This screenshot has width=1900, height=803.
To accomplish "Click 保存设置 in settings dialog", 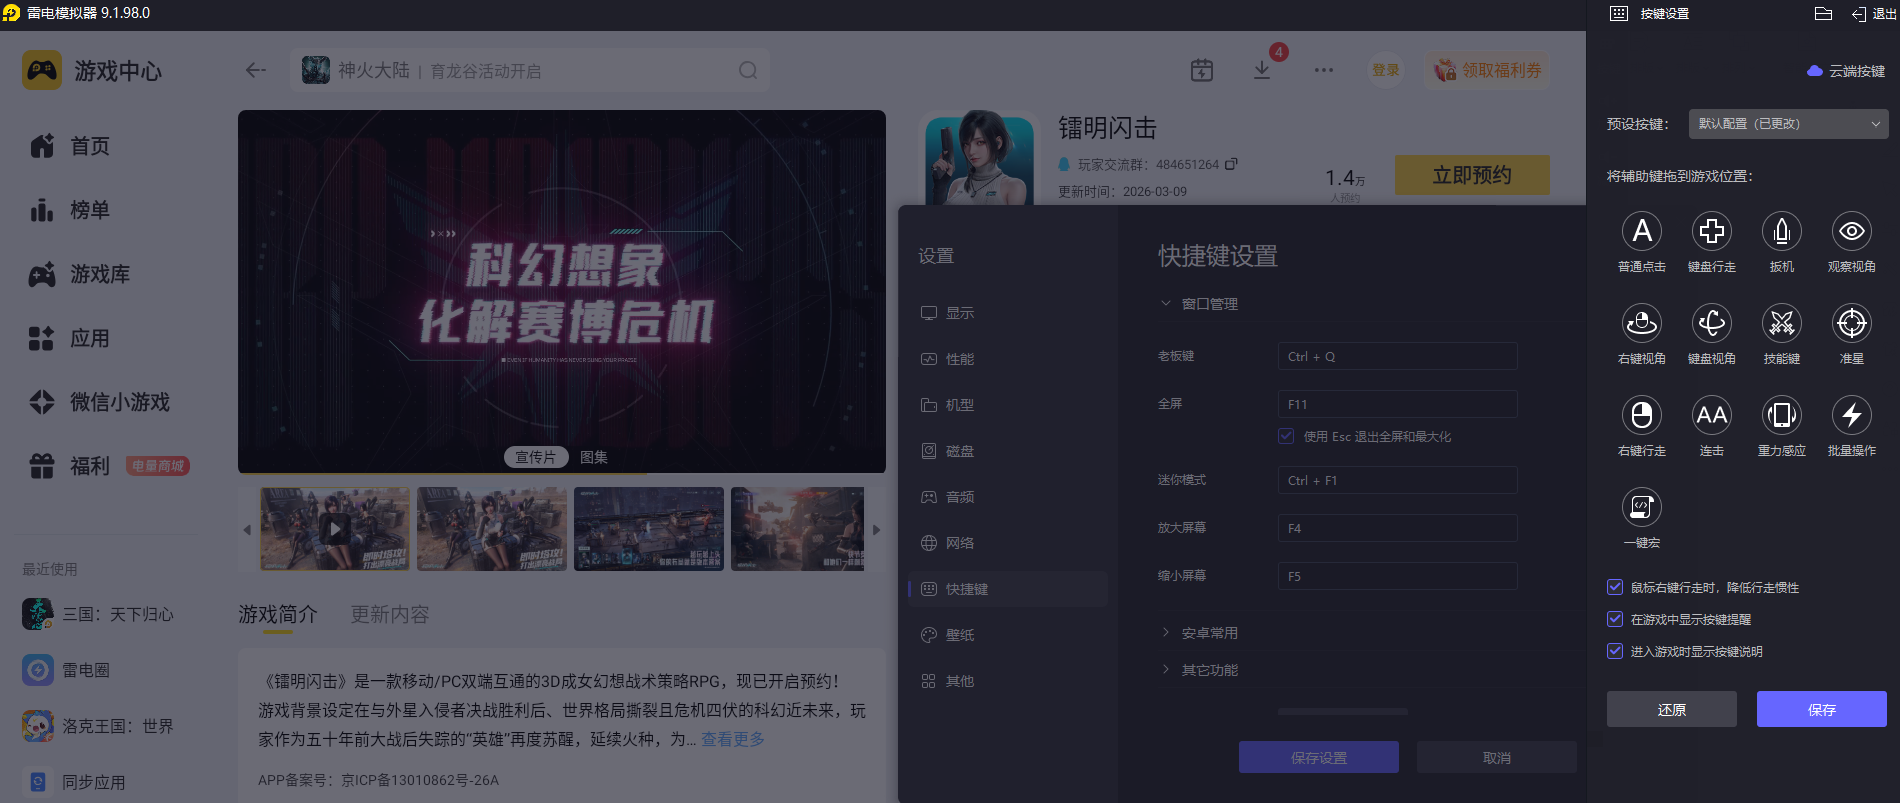I will pos(1318,757).
